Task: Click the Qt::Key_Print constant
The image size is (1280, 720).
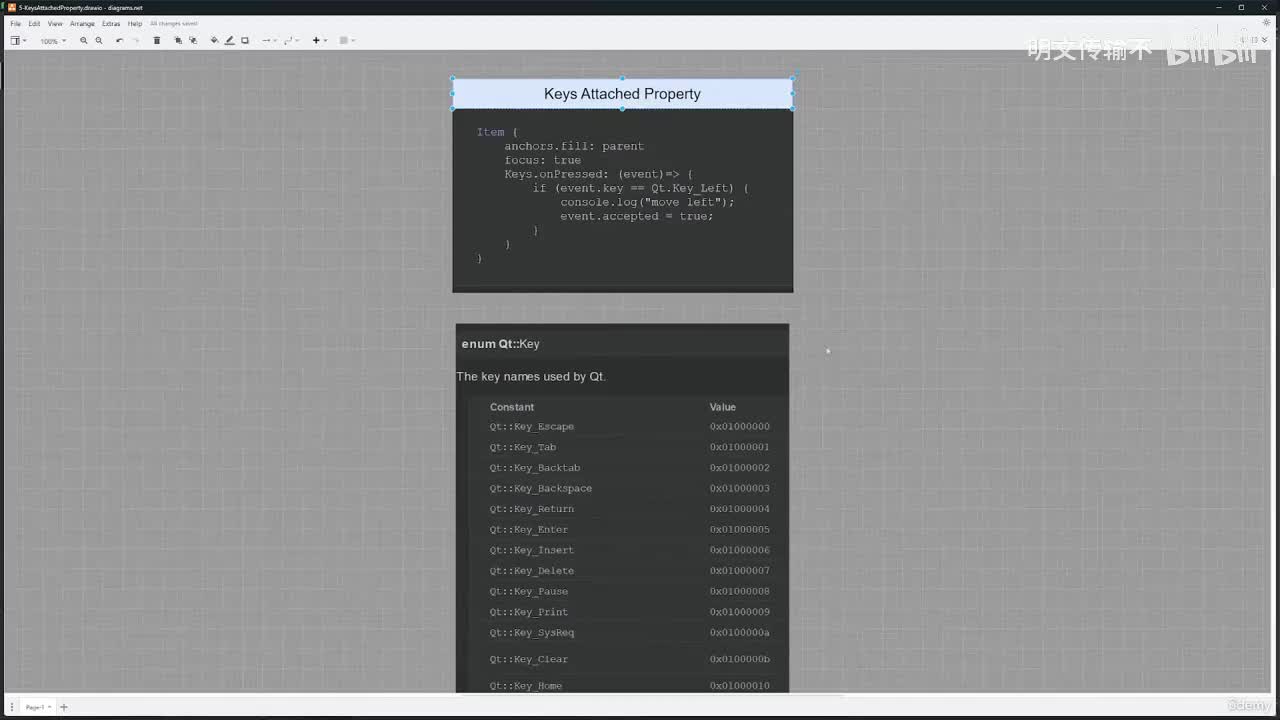Action: tap(529, 612)
